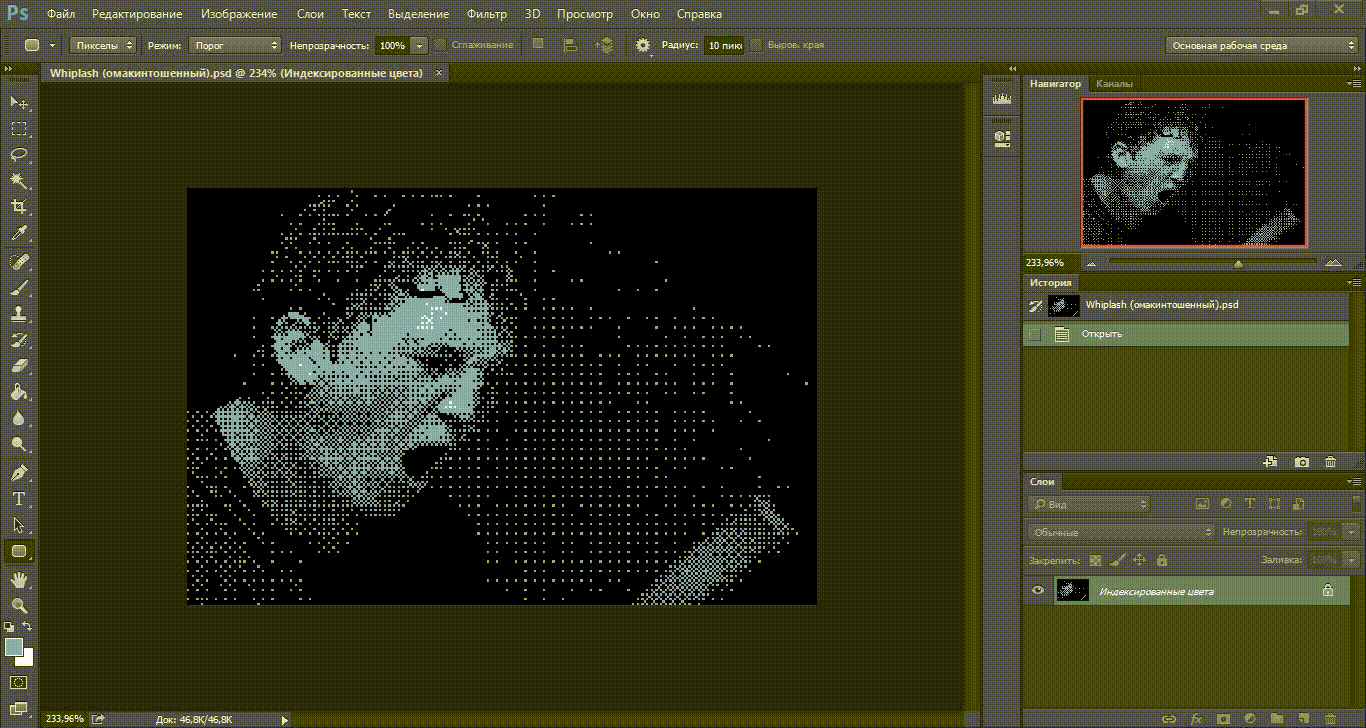The height and width of the screenshot is (728, 1366).
Task: Select the Pen tool
Action: click(19, 472)
